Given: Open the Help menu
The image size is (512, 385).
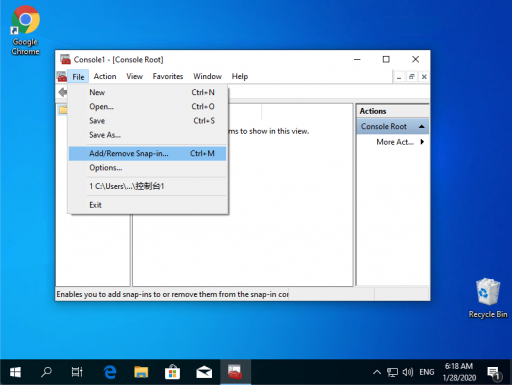Looking at the screenshot, I should tap(240, 77).
